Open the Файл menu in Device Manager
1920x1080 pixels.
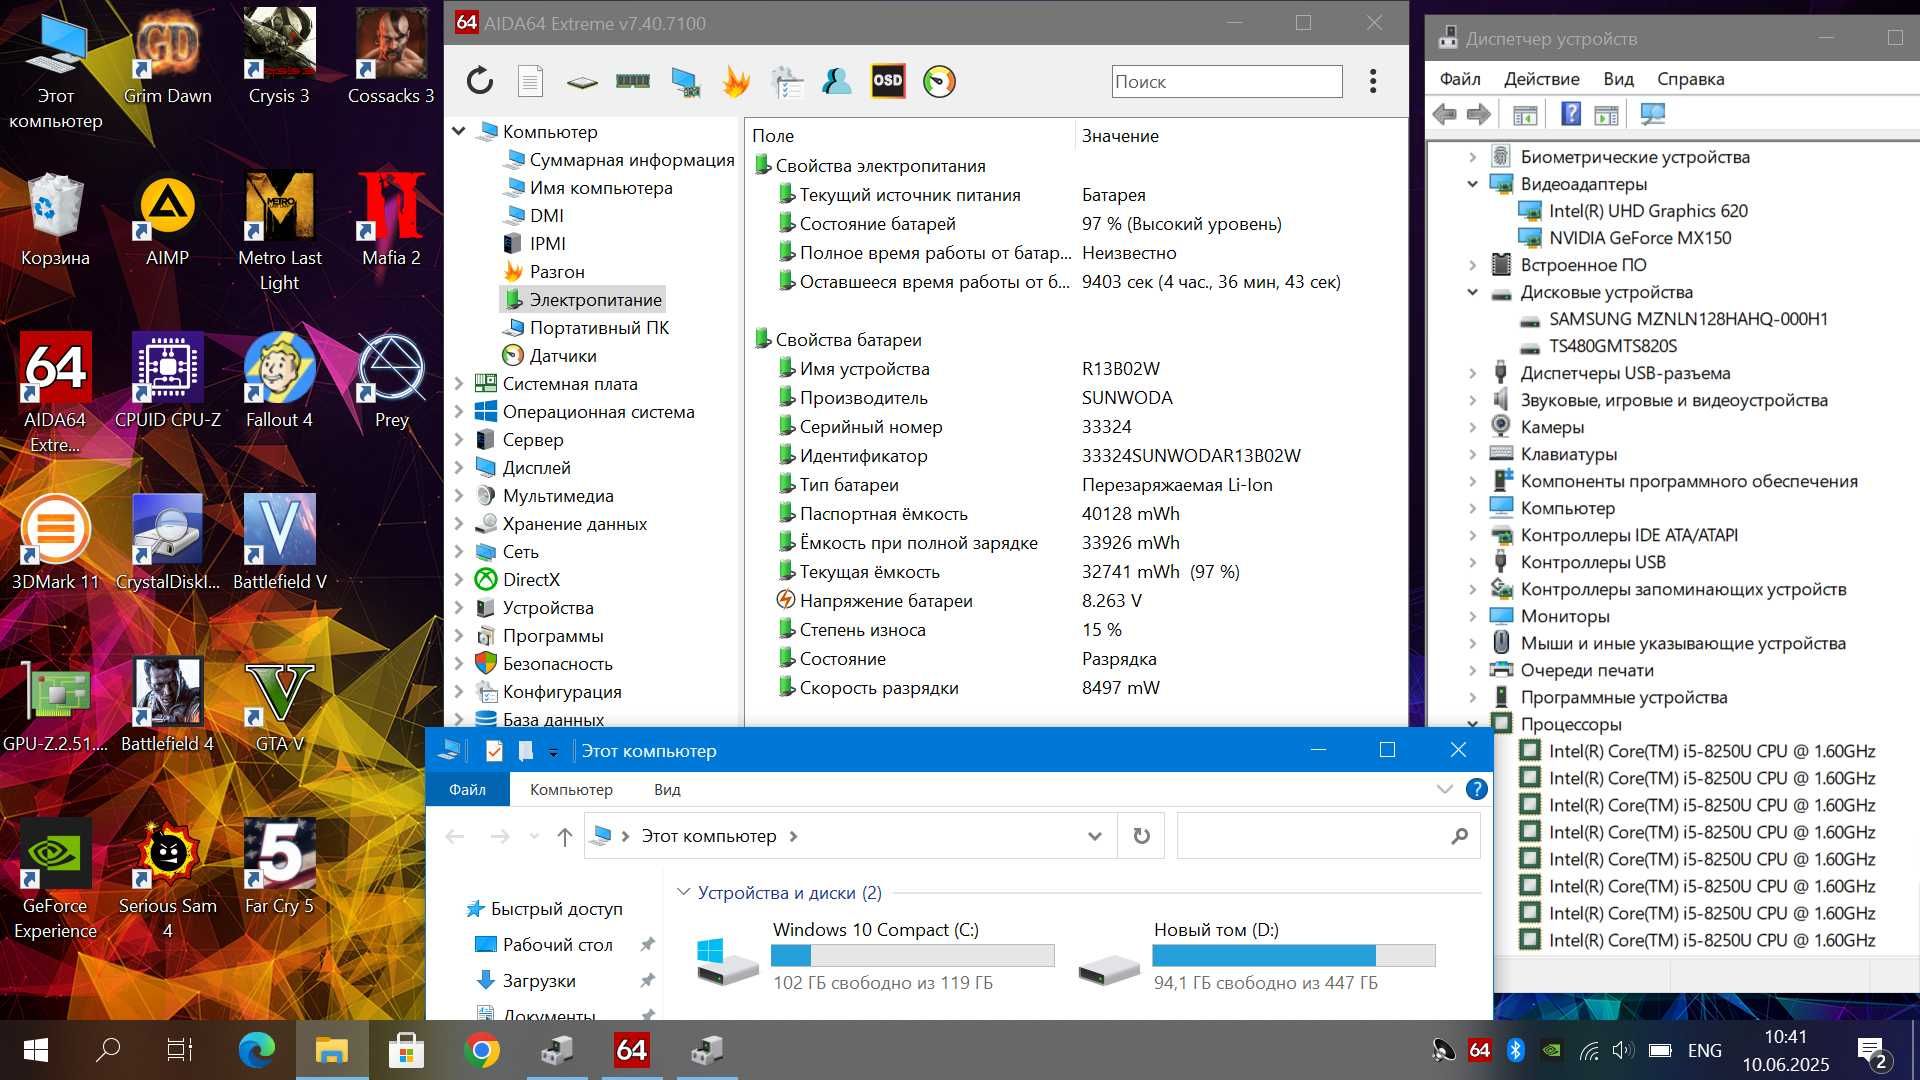[1460, 79]
